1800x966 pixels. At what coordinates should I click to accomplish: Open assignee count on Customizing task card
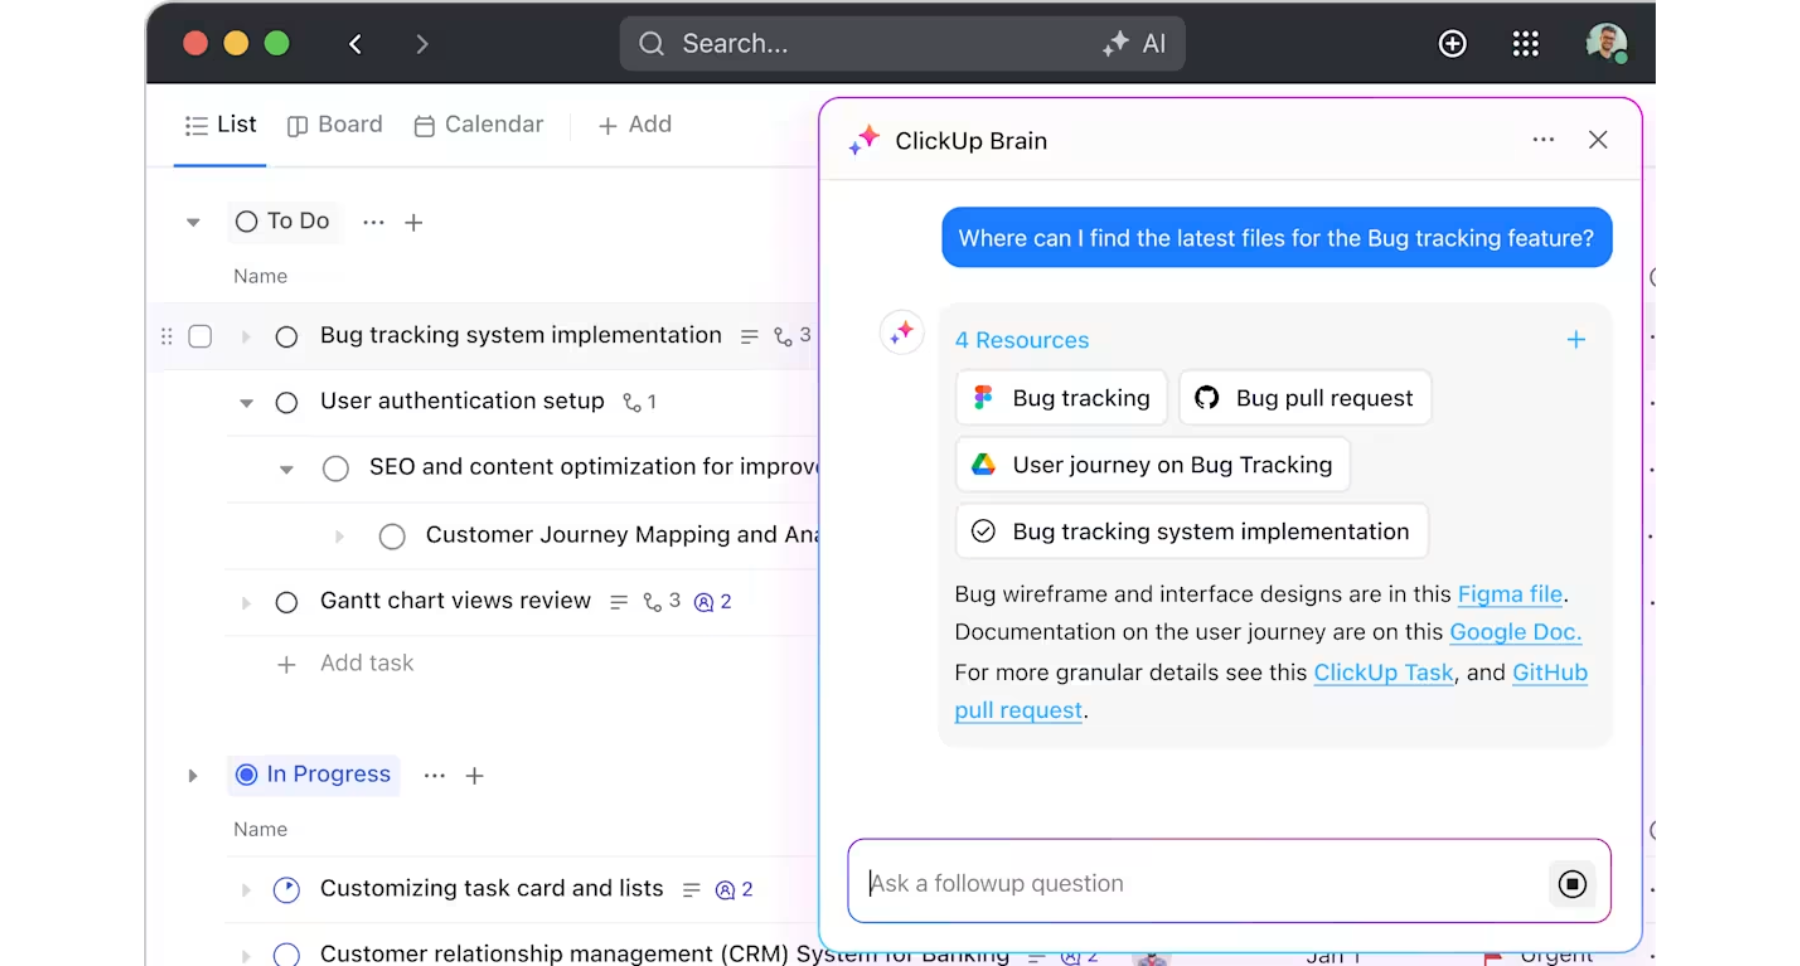(x=734, y=889)
